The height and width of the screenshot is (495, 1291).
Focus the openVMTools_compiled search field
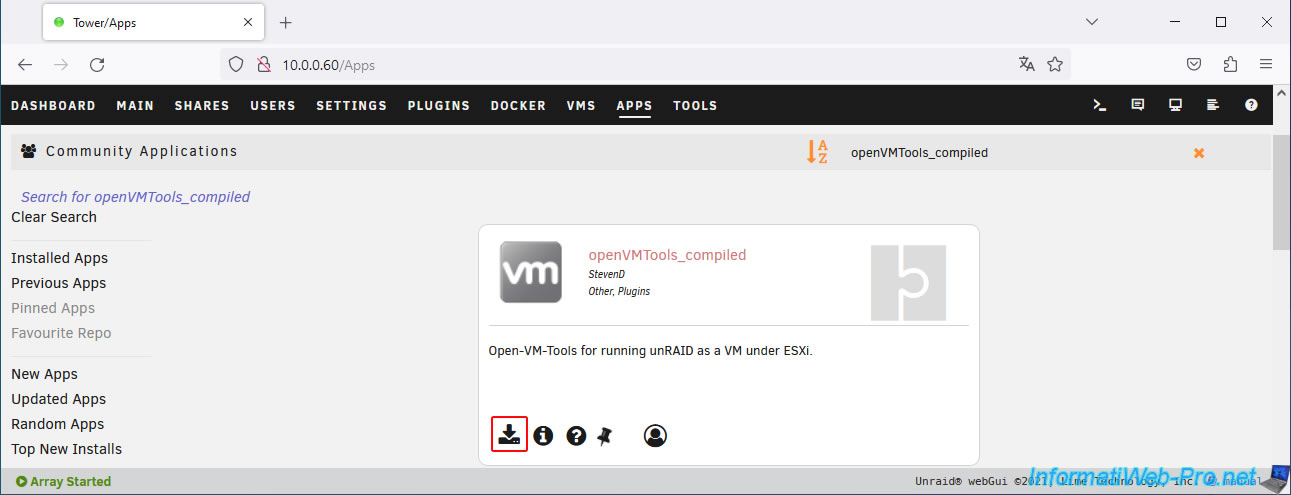[1010, 153]
